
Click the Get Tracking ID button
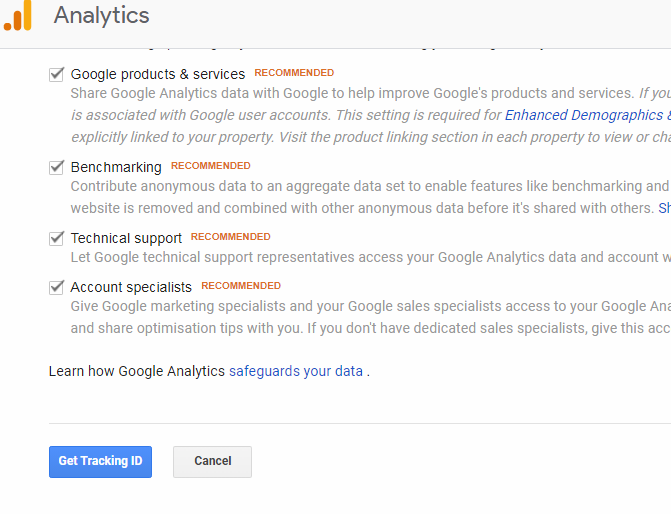click(x=101, y=462)
